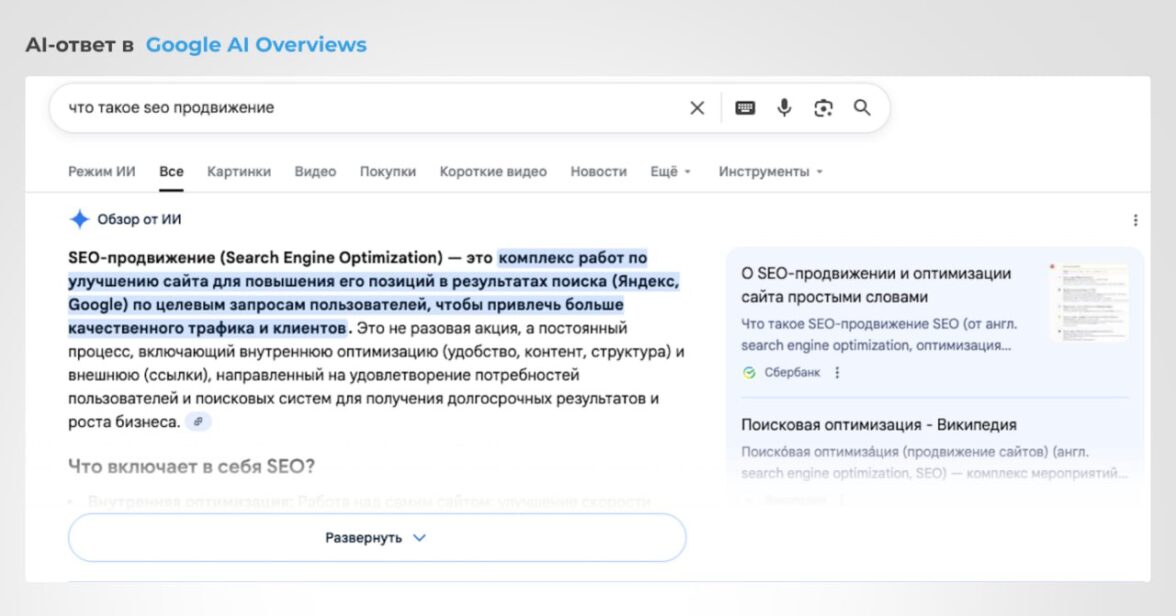Open the Поисковая оптимизация - Википедия link
Screen dimensions: 1176x616
(878, 425)
